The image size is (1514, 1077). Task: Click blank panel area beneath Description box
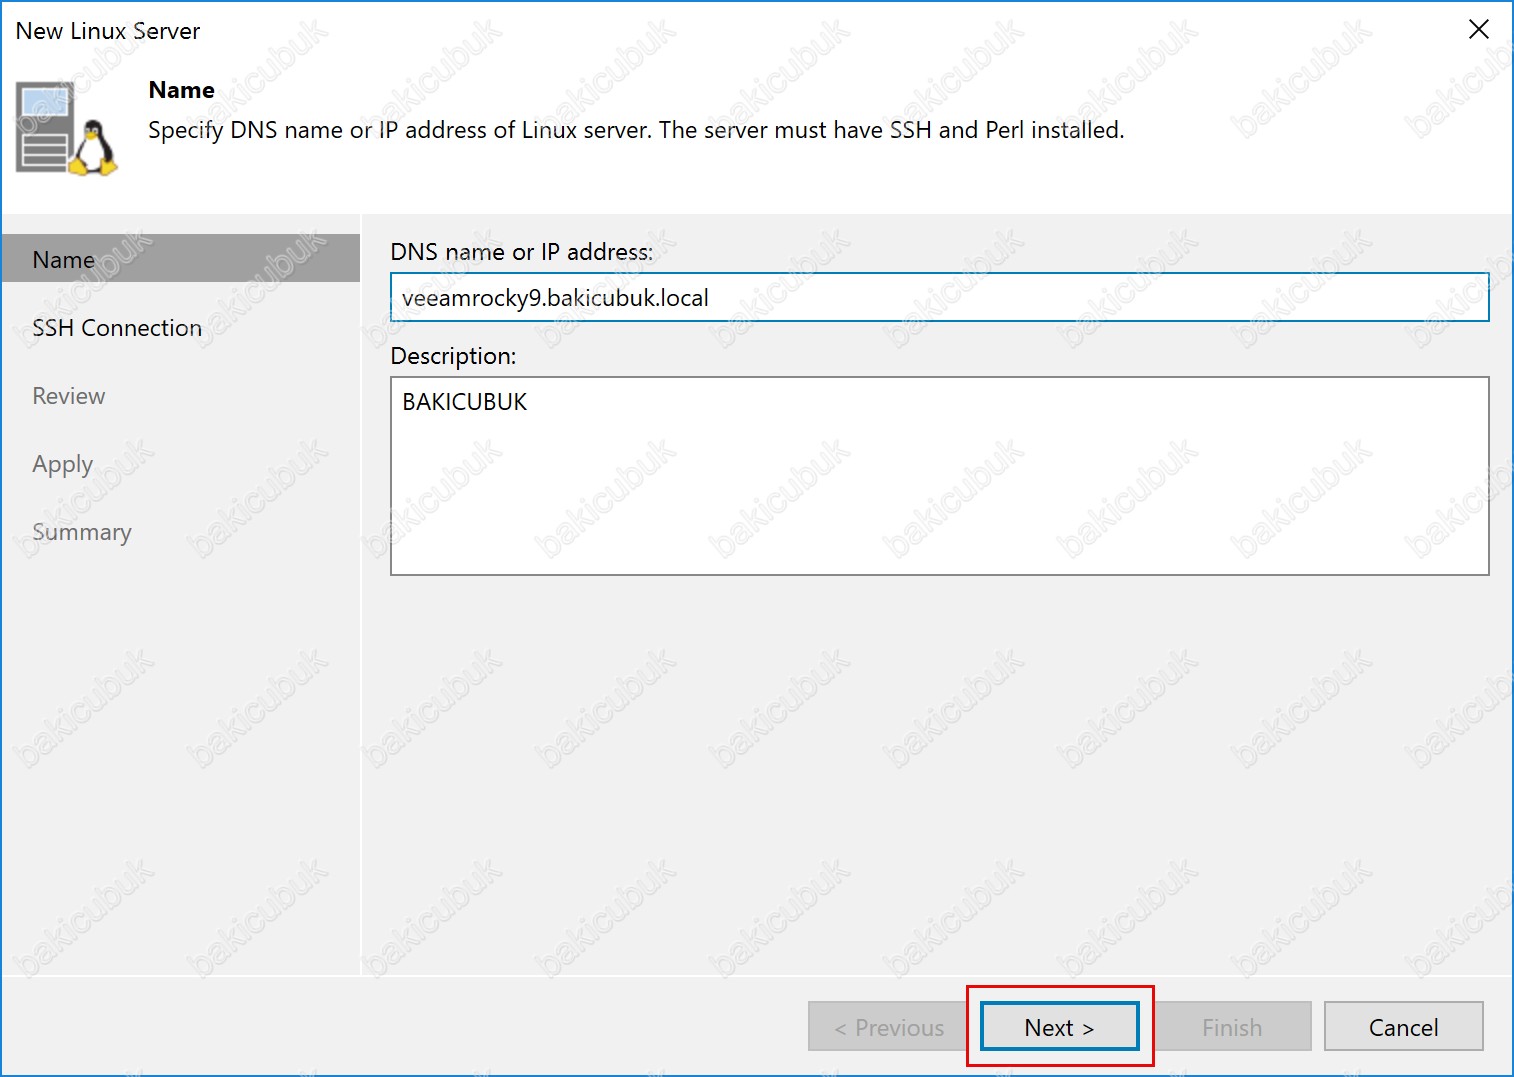point(938,770)
